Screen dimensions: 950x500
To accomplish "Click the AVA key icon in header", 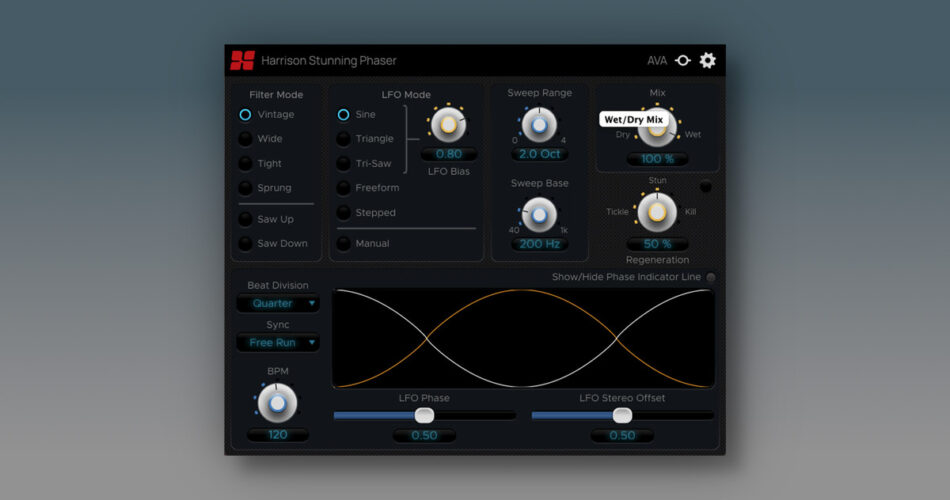I will point(683,60).
